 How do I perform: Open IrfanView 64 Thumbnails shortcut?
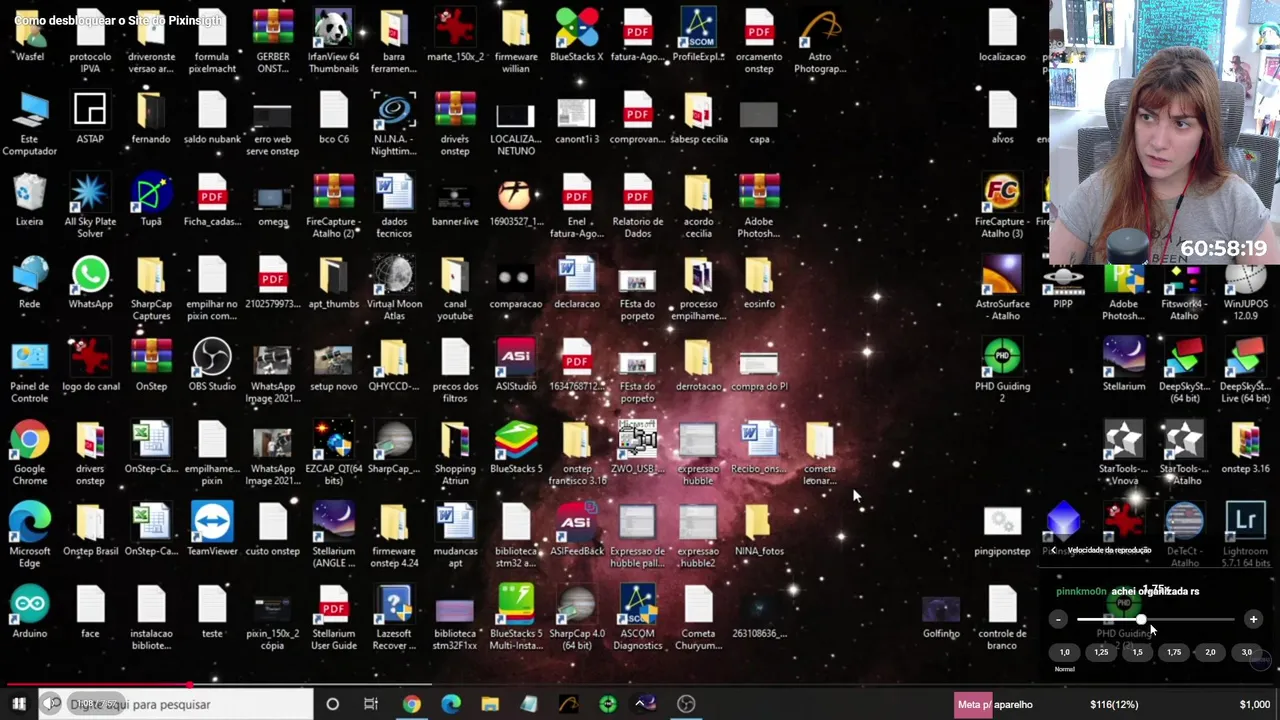333,42
